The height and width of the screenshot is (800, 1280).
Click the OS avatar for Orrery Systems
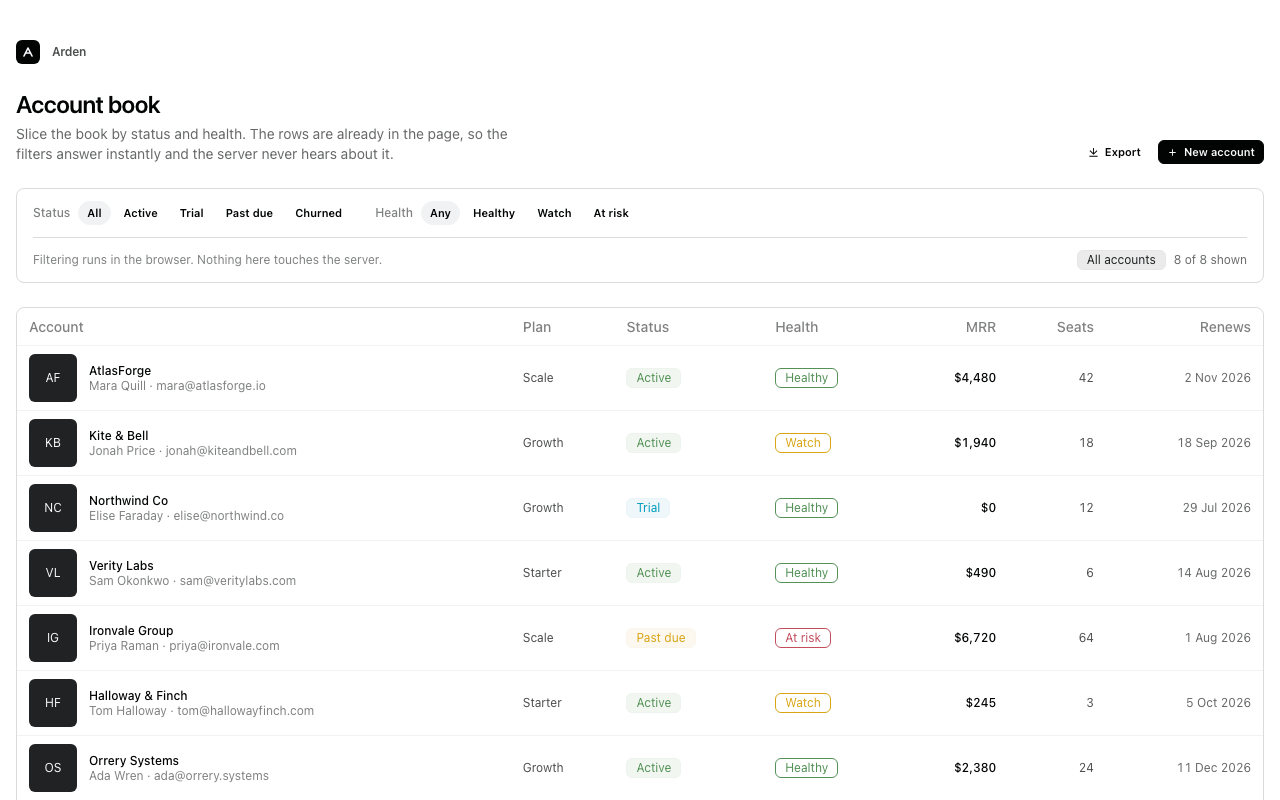click(x=53, y=768)
